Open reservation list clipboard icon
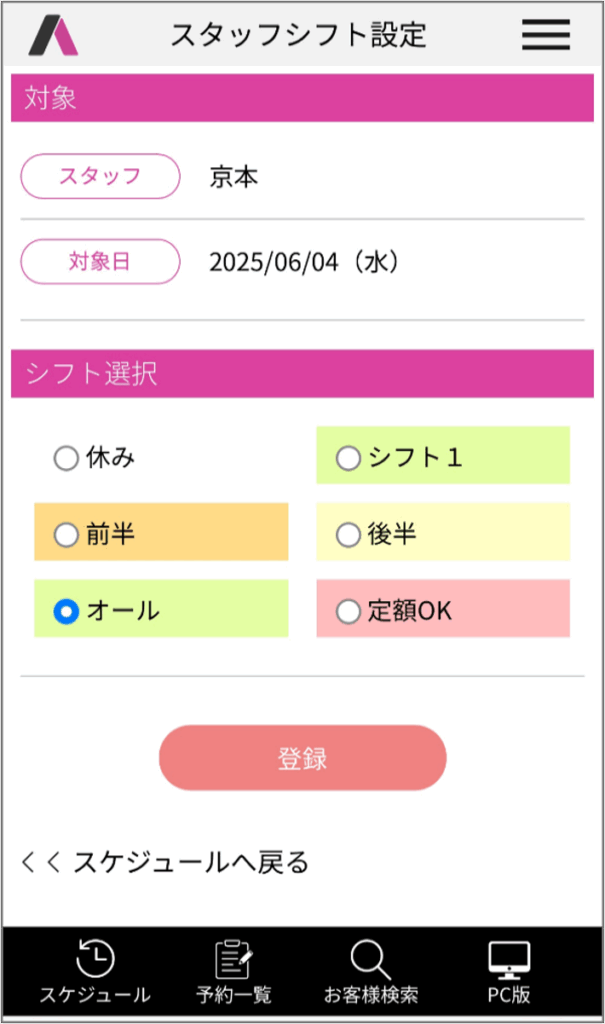The width and height of the screenshot is (605, 1024). pyautogui.click(x=234, y=960)
